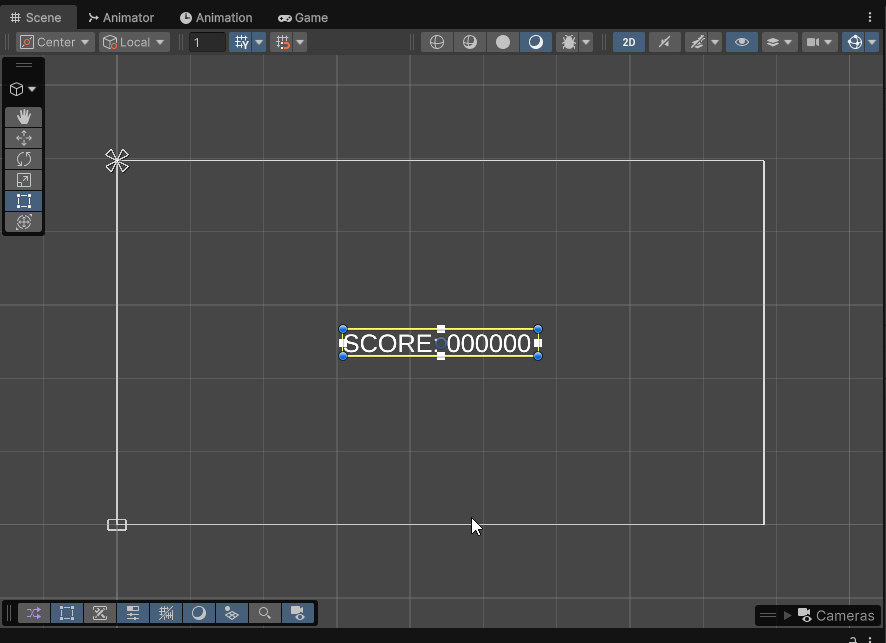886x643 pixels.
Task: Select Wireframe draw mode
Action: pos(437,42)
